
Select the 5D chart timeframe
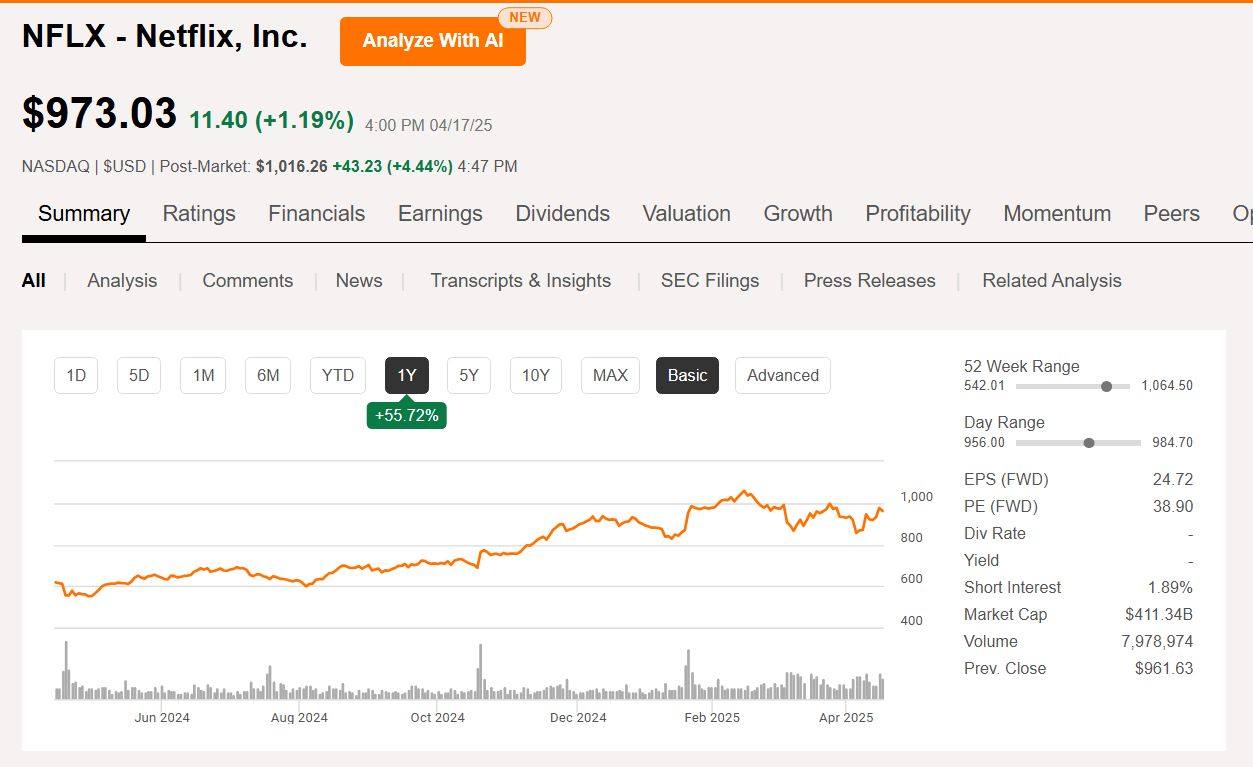(x=138, y=375)
